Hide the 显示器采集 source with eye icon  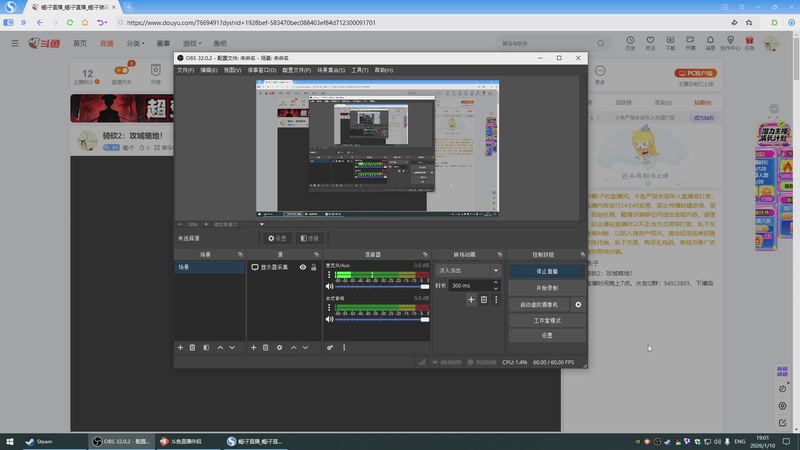pos(303,267)
